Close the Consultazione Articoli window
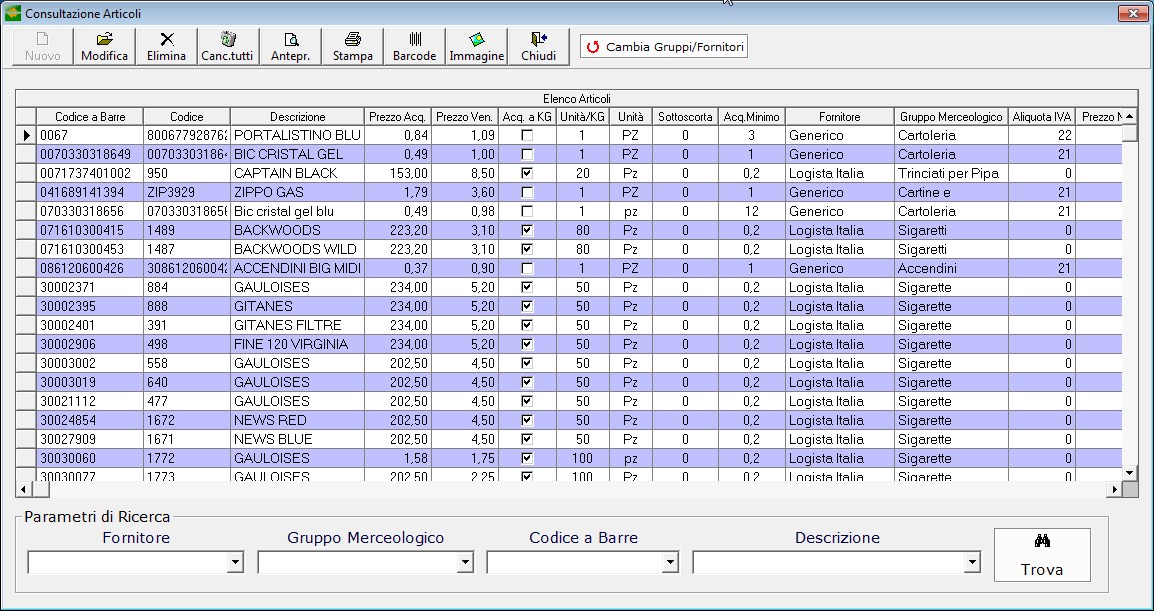This screenshot has width=1154, height=611. click(x=1132, y=13)
